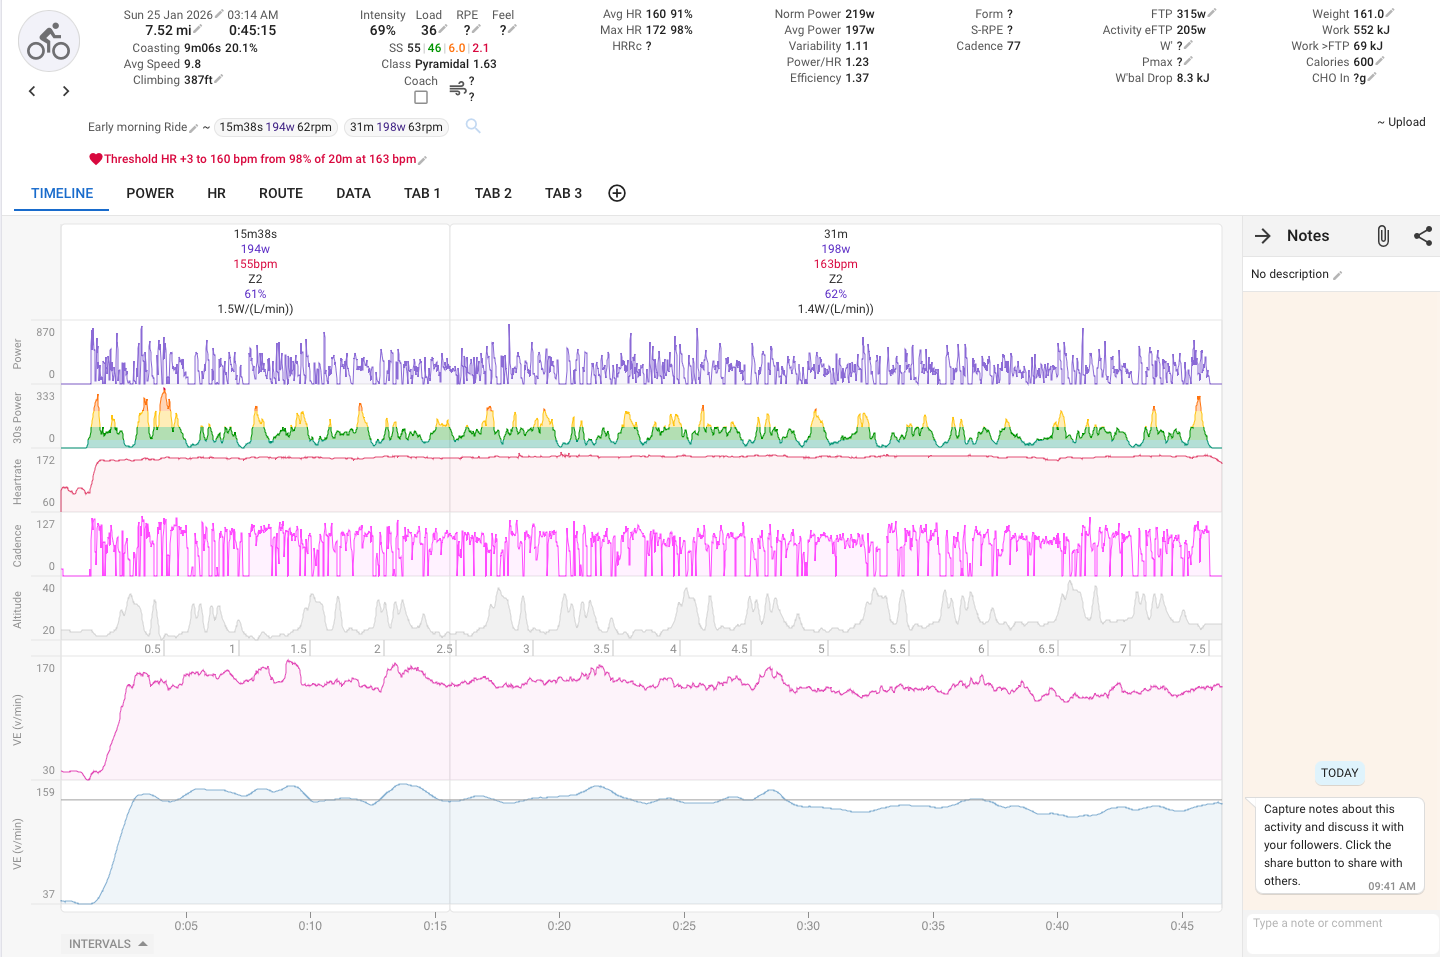Go to previous activity with left chevron

[32, 91]
